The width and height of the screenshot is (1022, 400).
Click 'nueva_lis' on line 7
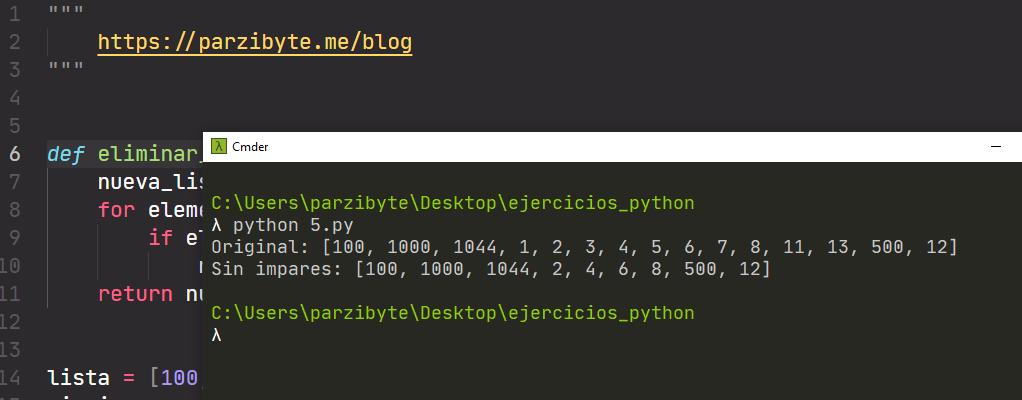[x=150, y=183]
